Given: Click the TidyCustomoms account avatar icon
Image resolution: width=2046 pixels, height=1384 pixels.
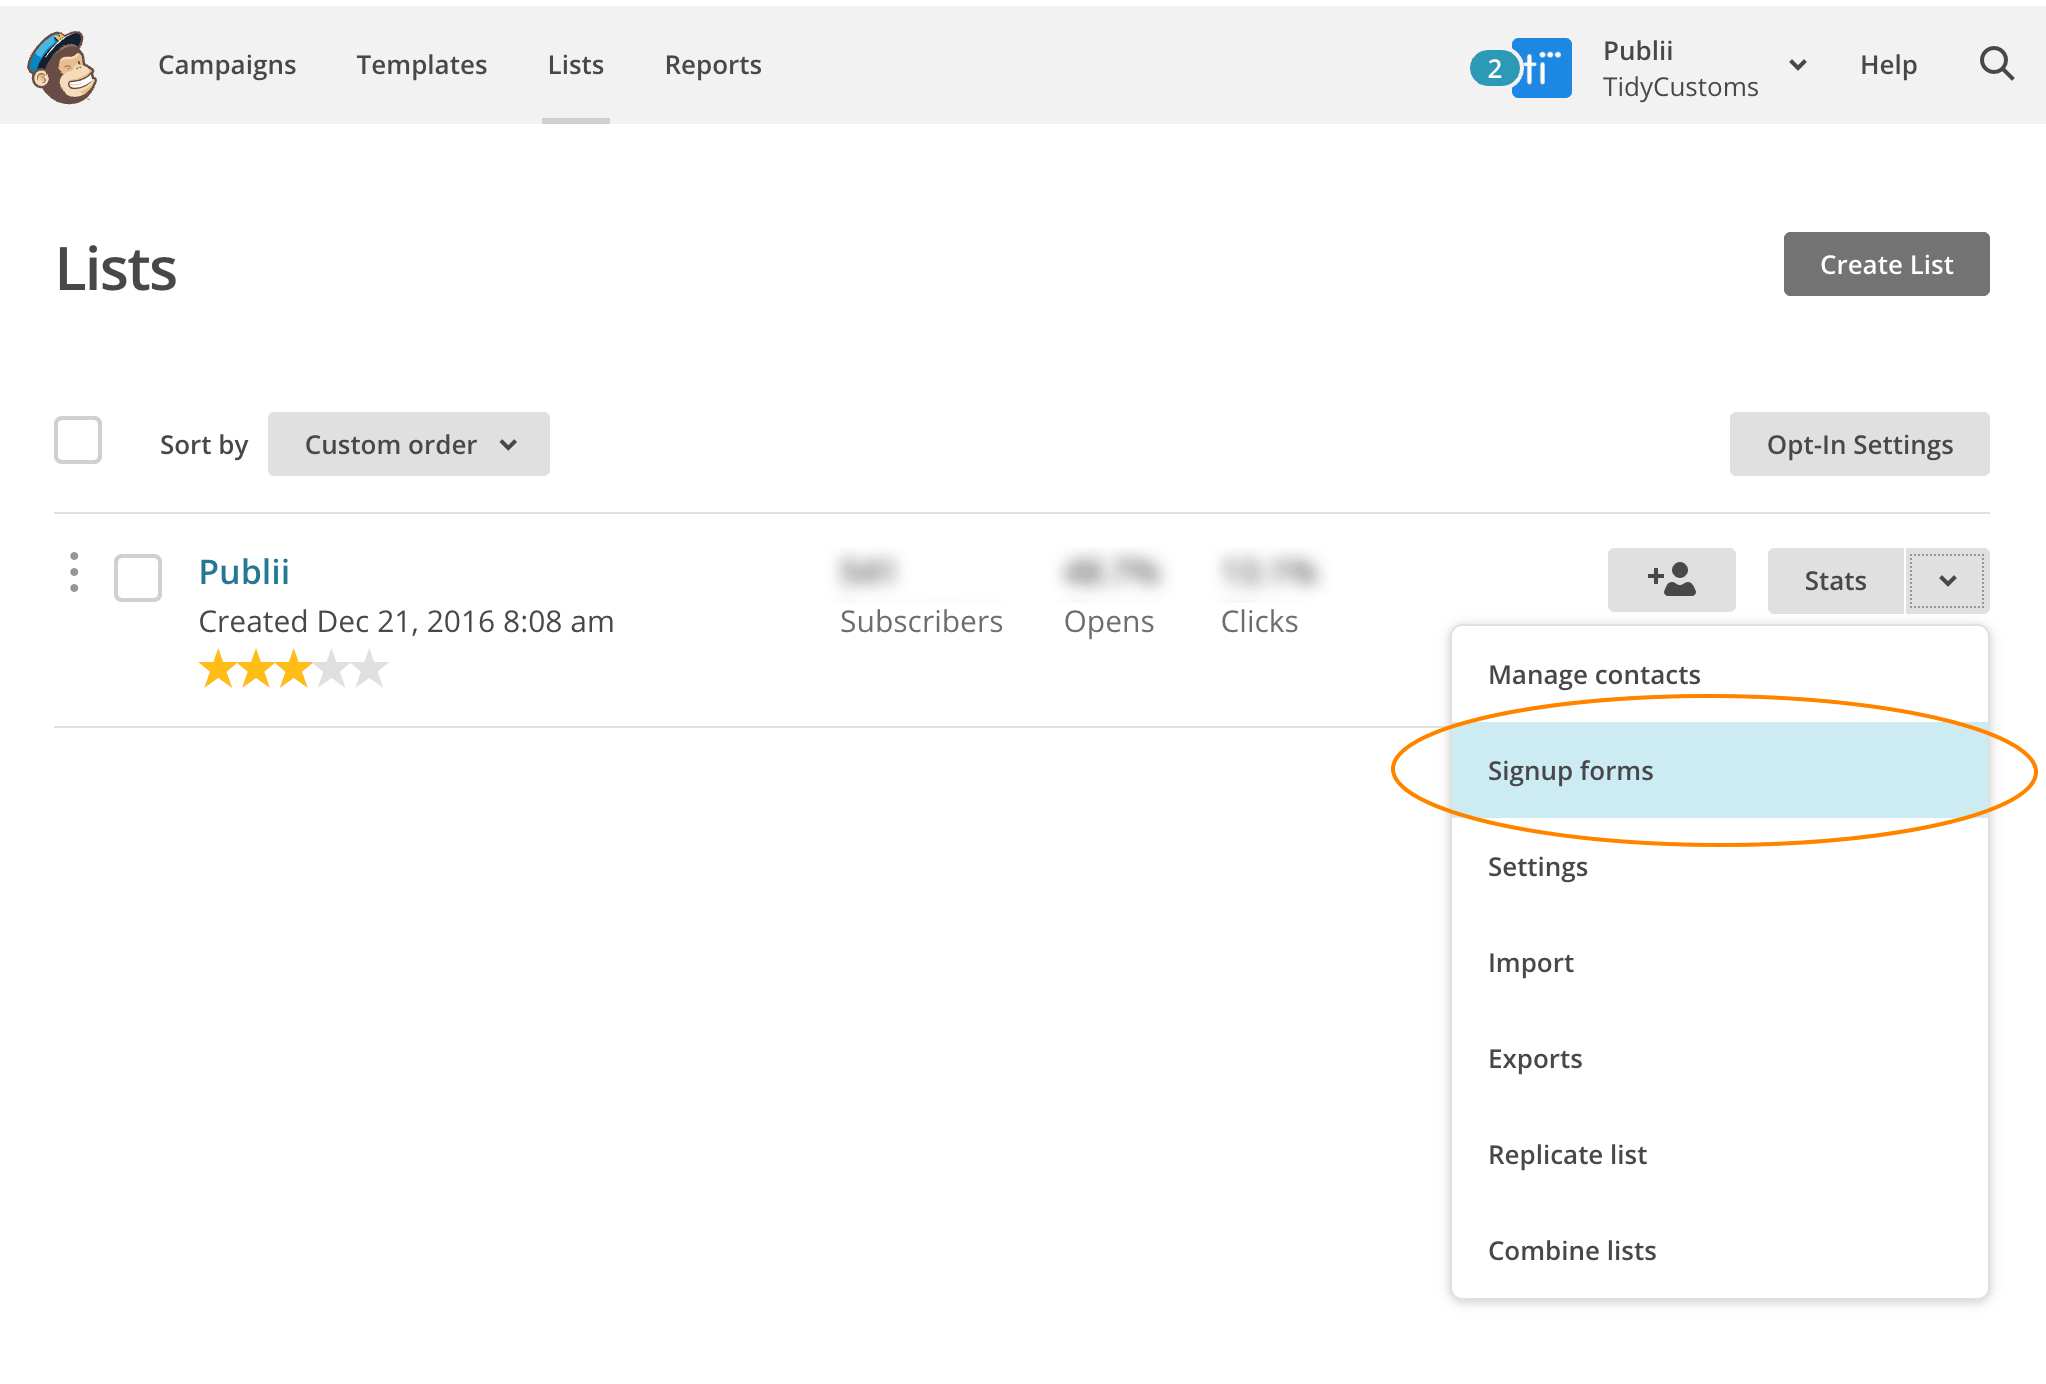Looking at the screenshot, I should (1540, 65).
